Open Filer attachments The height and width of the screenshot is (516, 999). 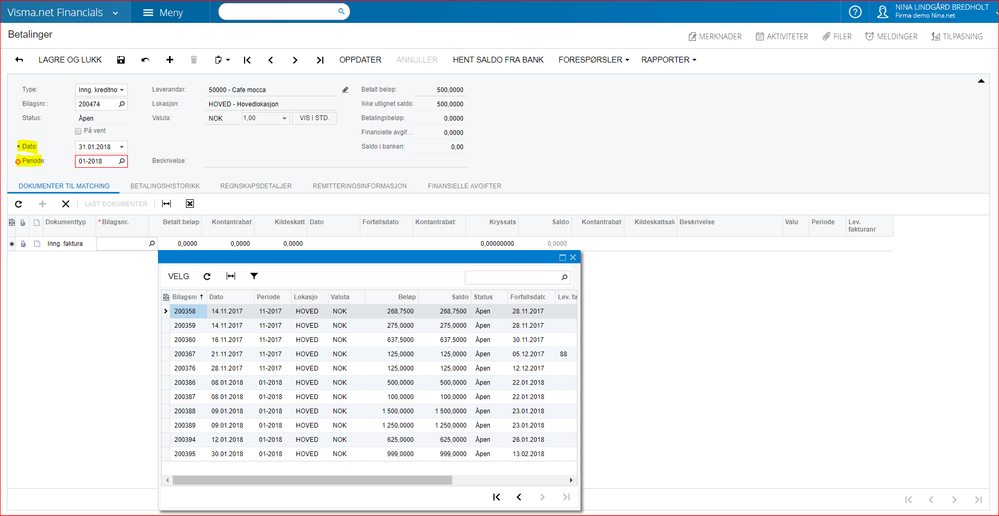(x=837, y=36)
